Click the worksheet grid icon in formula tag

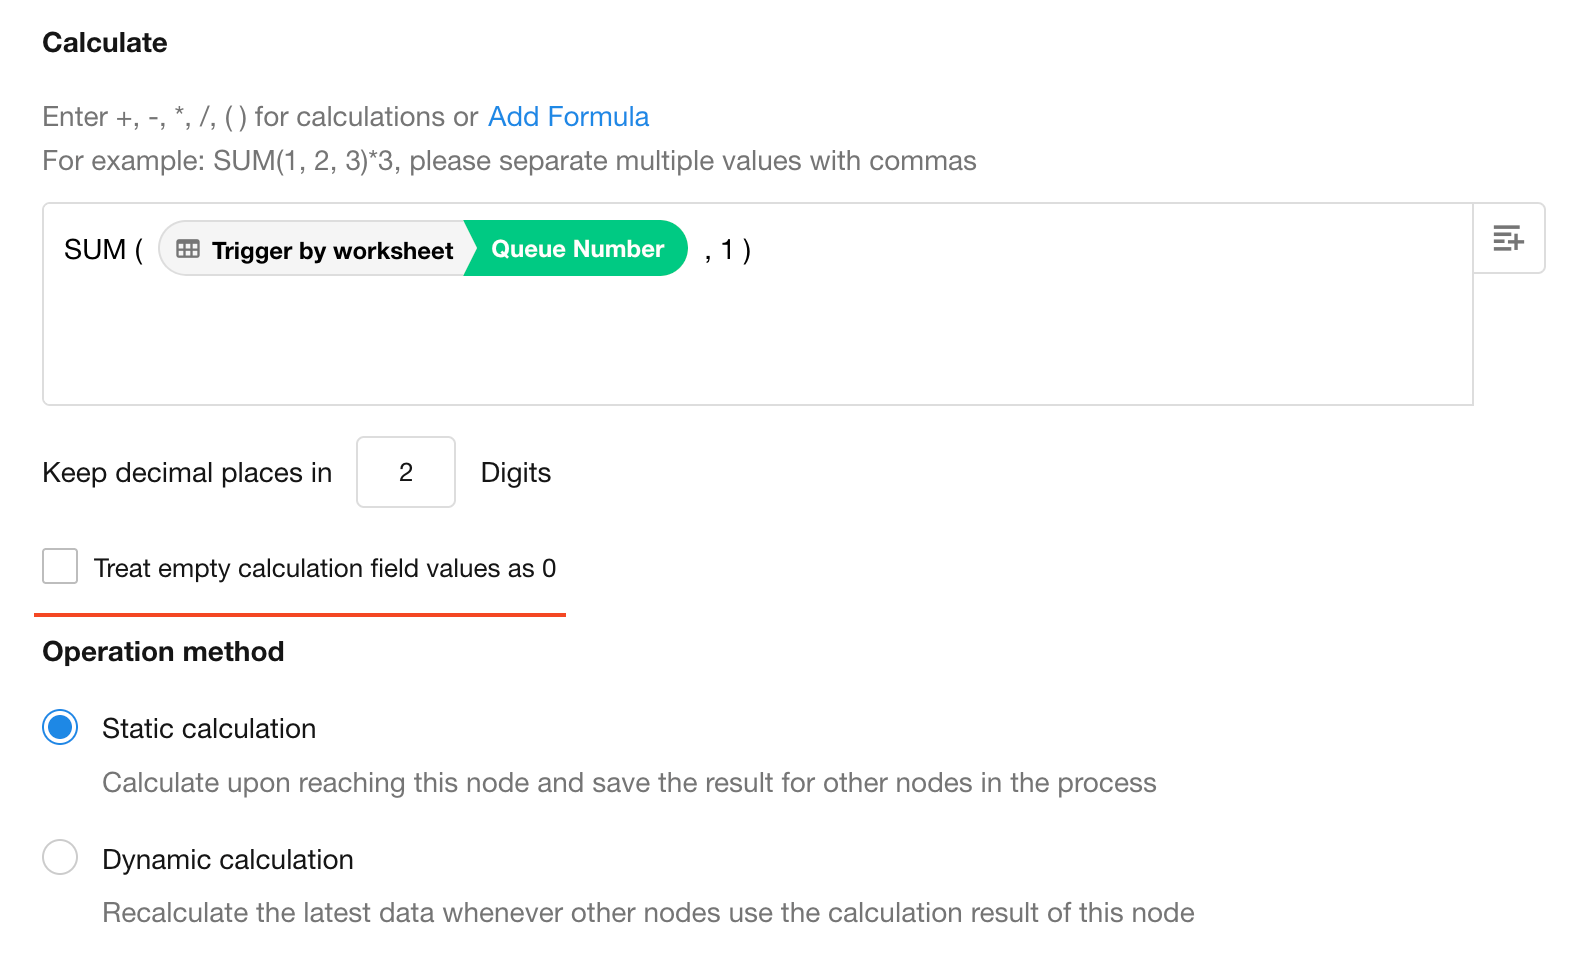[x=188, y=249]
